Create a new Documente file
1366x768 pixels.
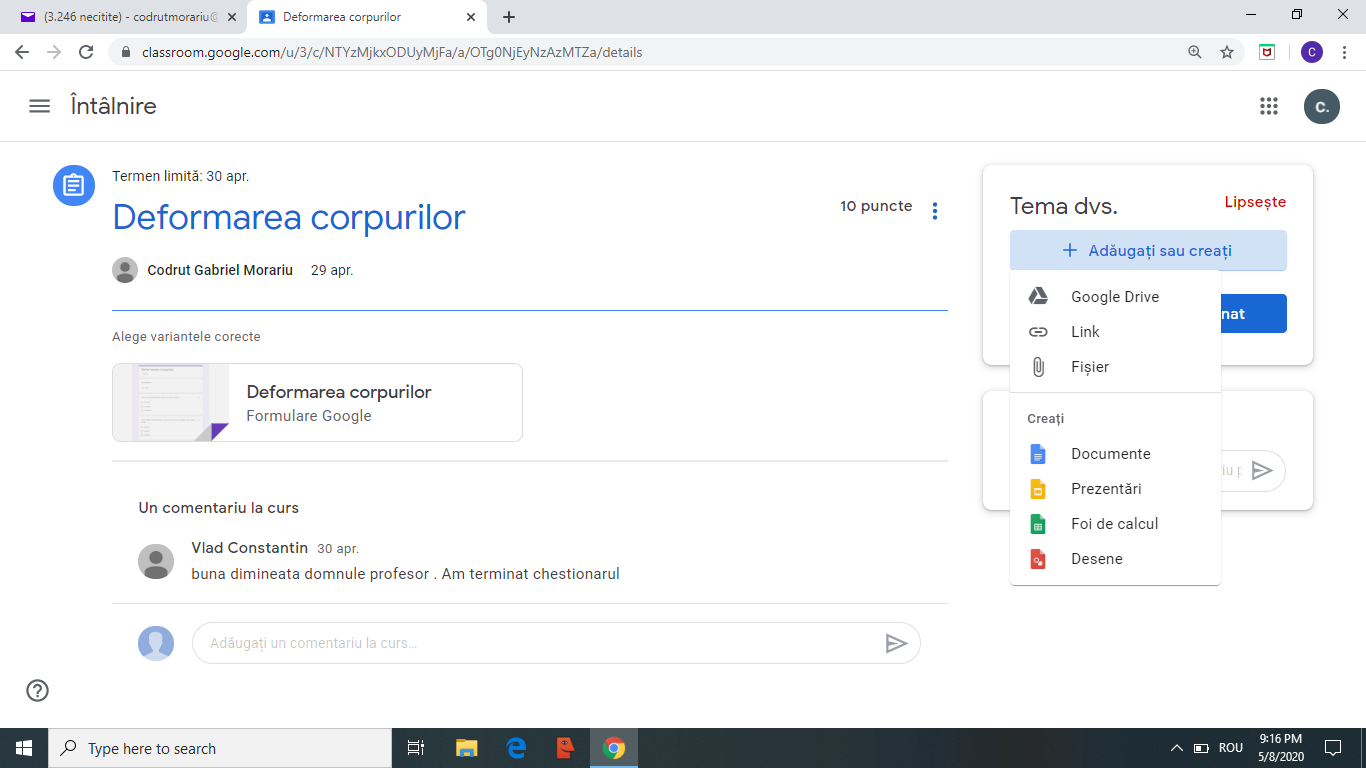pos(1115,454)
